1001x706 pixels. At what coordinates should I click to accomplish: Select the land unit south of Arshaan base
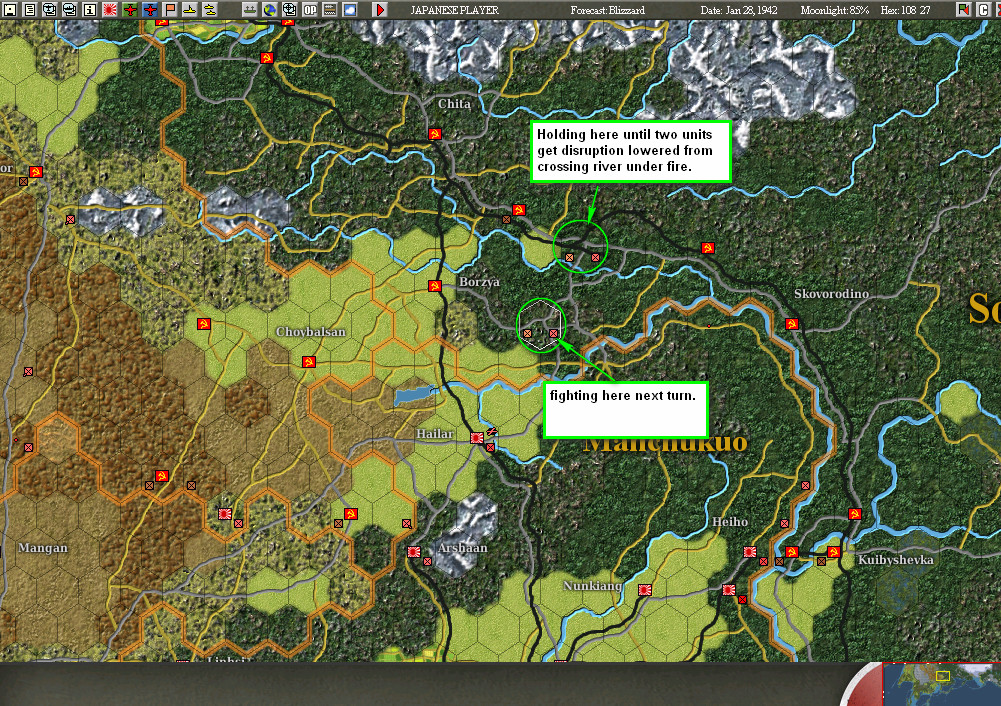(427, 562)
